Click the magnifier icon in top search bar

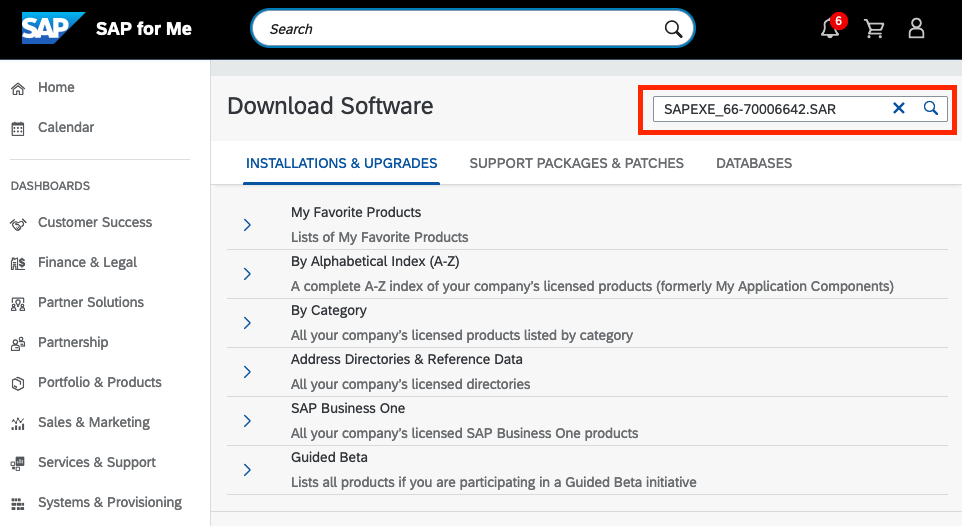(673, 29)
